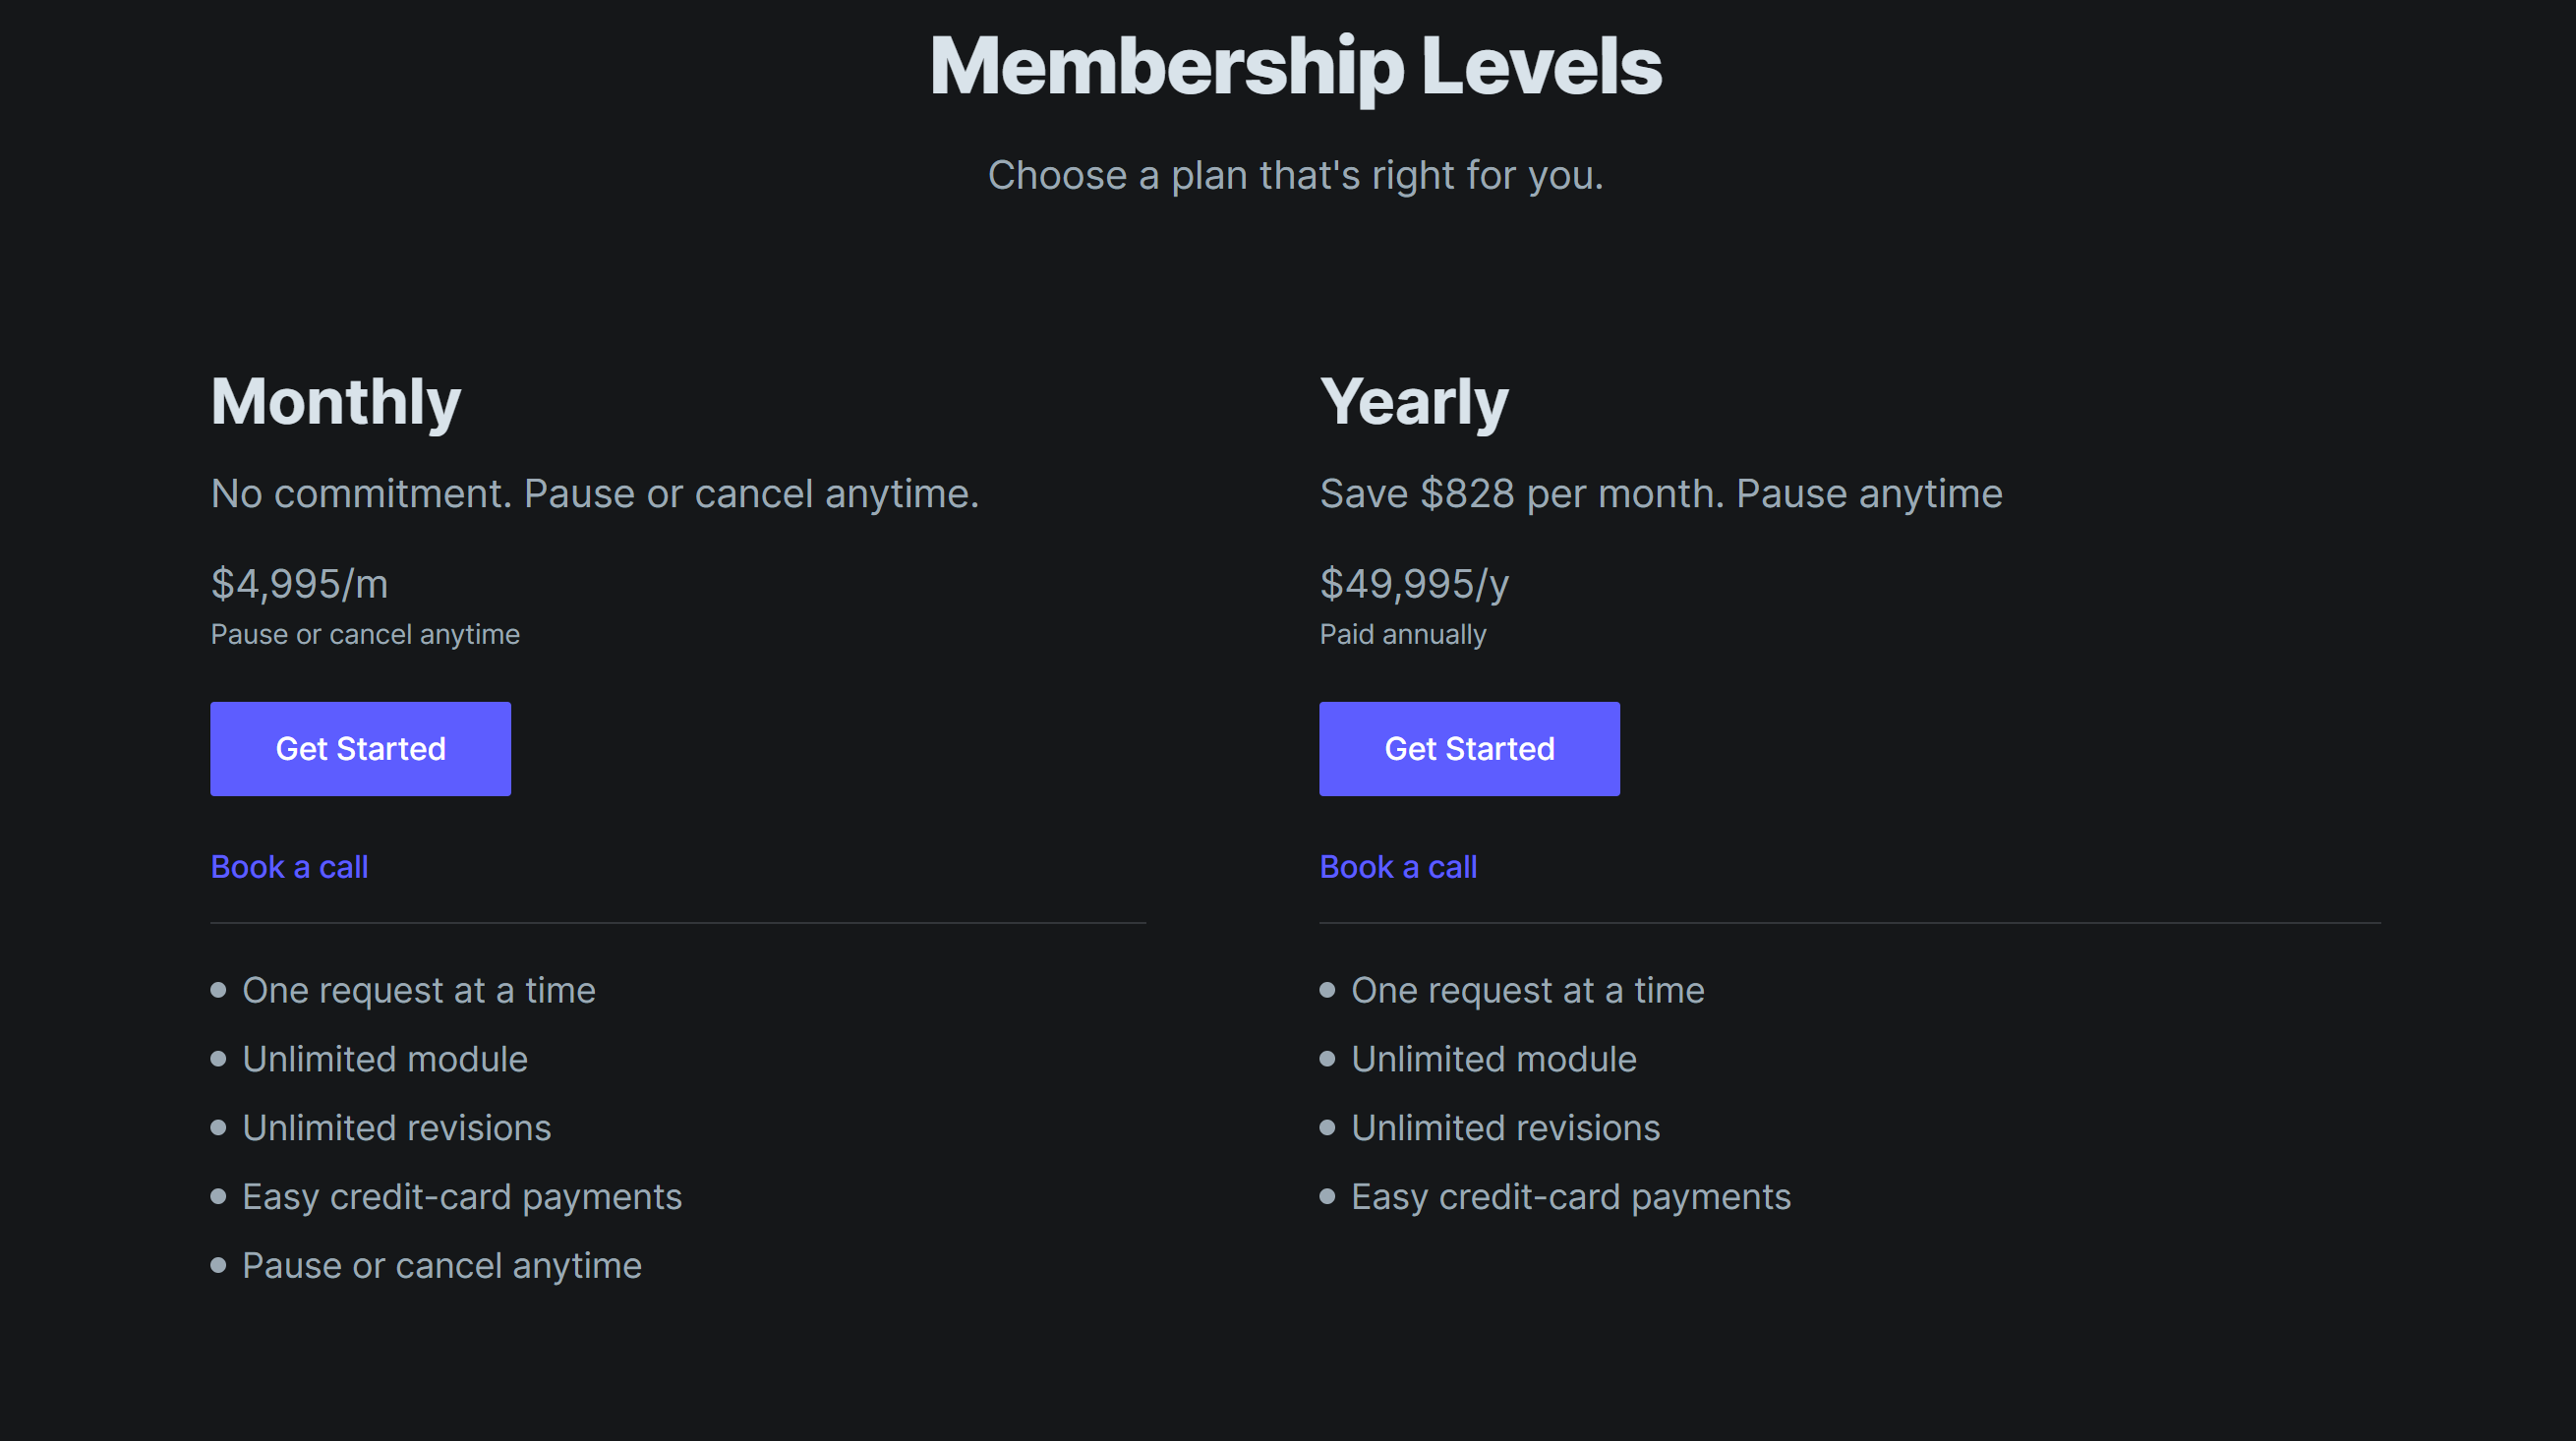Click the $4,995/m price text
2576x1441 pixels.
click(x=299, y=584)
